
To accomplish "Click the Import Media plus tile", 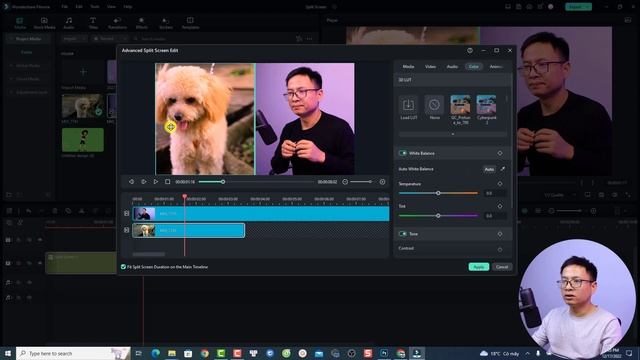I will pos(83,72).
